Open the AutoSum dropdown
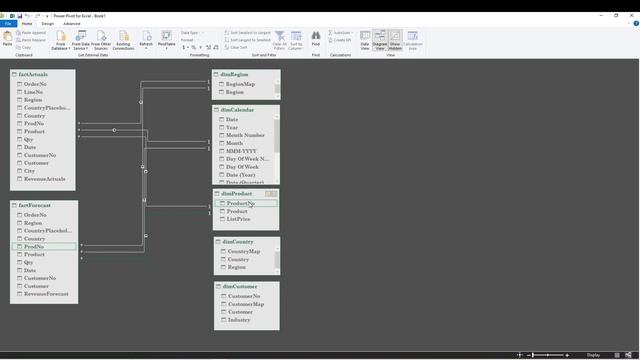640x360 pixels. pos(341,33)
